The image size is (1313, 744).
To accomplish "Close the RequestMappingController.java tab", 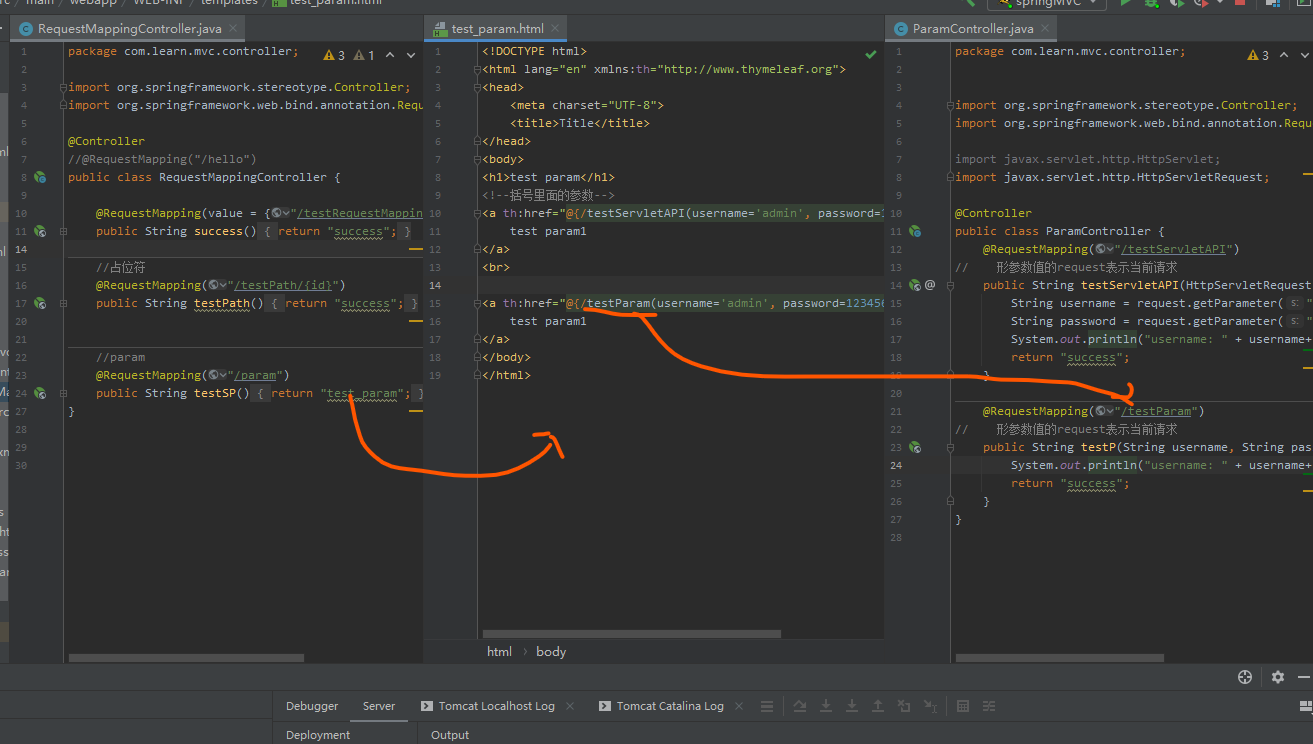I will 234,29.
